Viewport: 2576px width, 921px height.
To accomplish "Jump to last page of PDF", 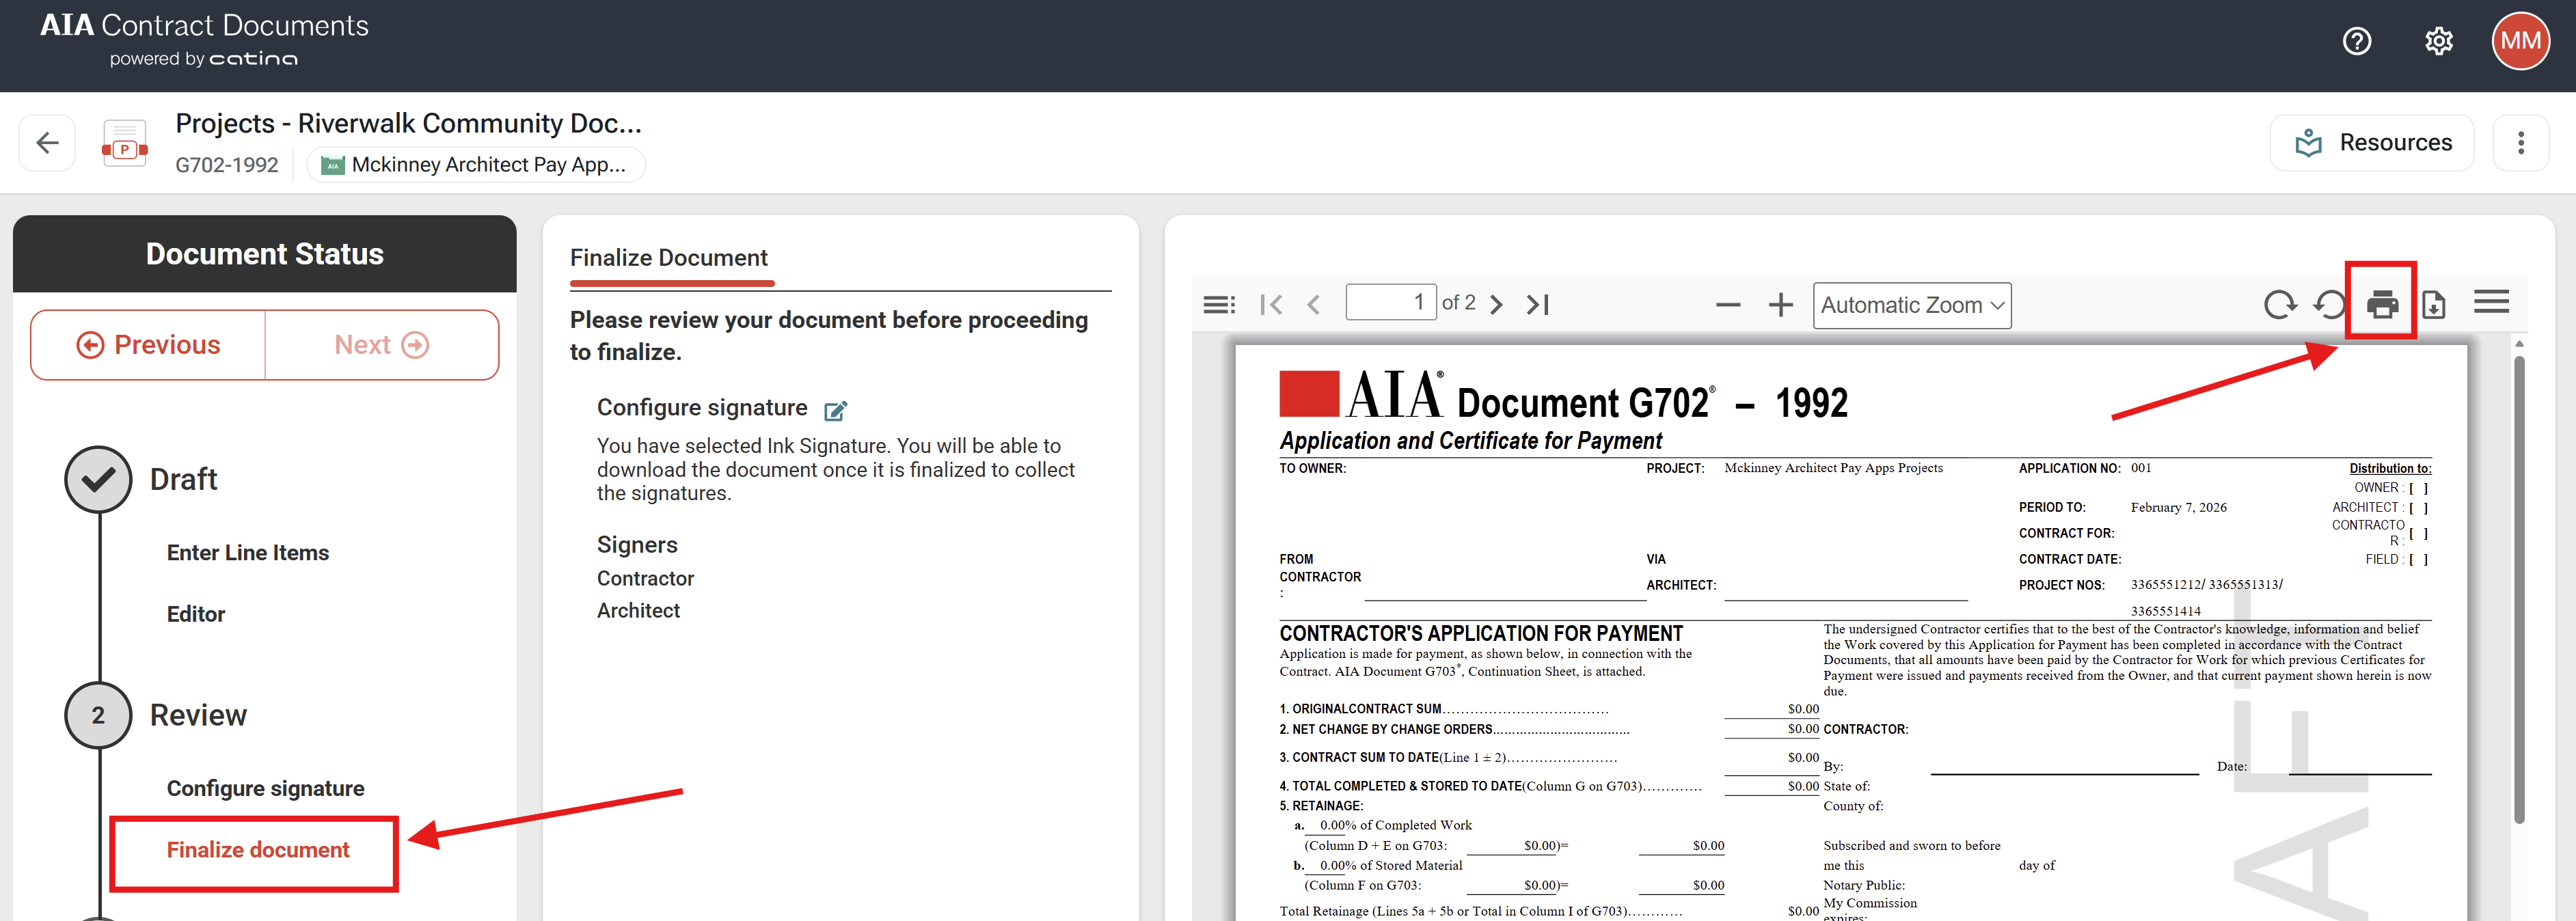I will point(1538,304).
